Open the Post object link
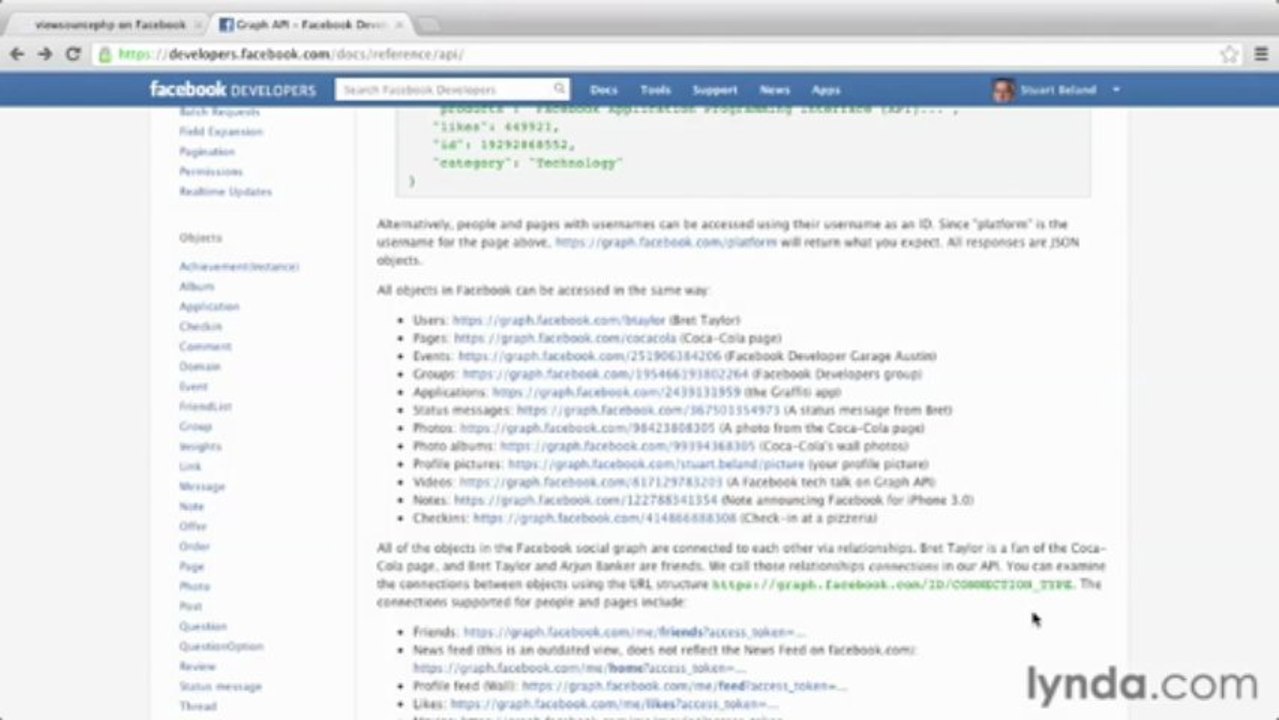 pyautogui.click(x=191, y=607)
